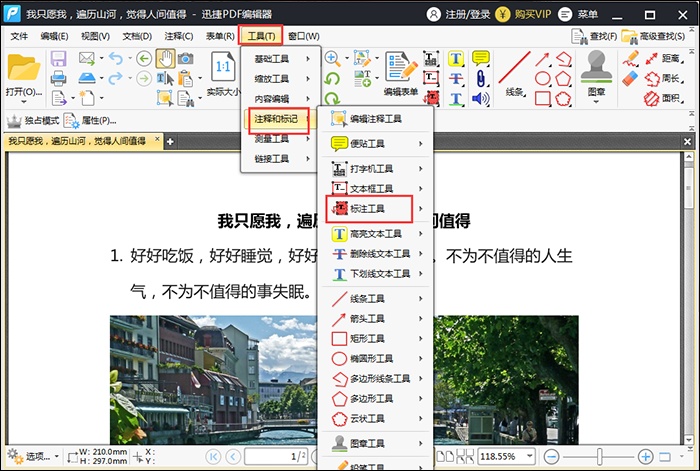The height and width of the screenshot is (471, 700).
Task: Expand the 链接工具 submenu
Action: [x=281, y=158]
